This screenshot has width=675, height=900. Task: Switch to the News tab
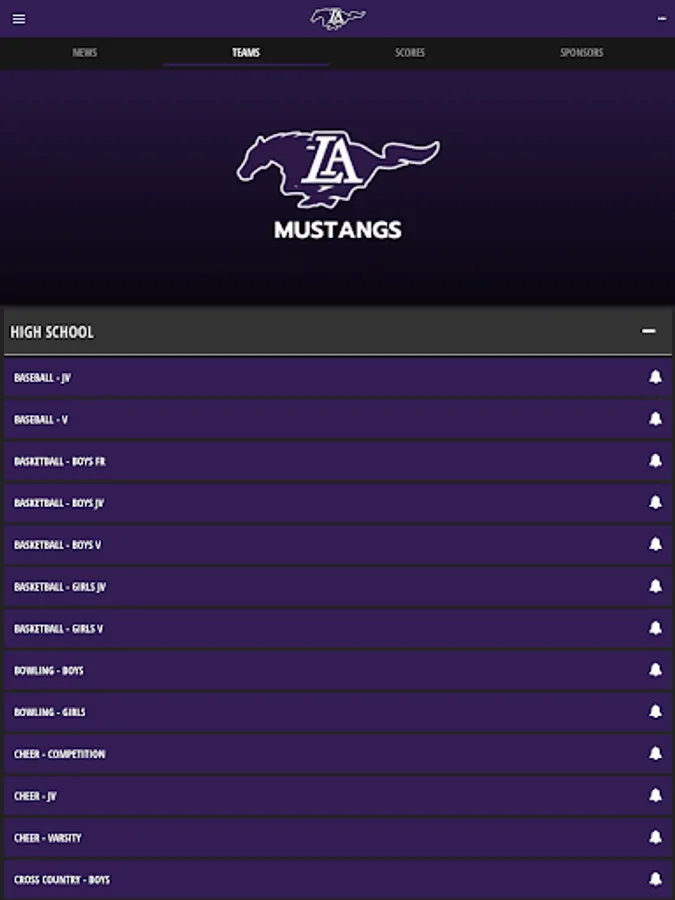pyautogui.click(x=84, y=53)
